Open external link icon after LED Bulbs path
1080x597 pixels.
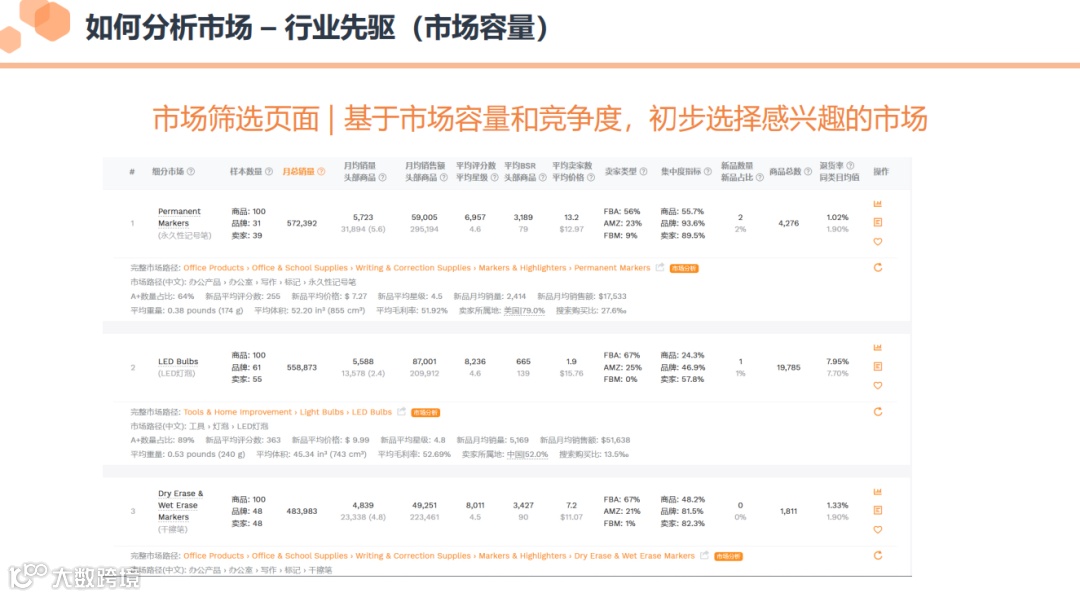pyautogui.click(x=402, y=412)
